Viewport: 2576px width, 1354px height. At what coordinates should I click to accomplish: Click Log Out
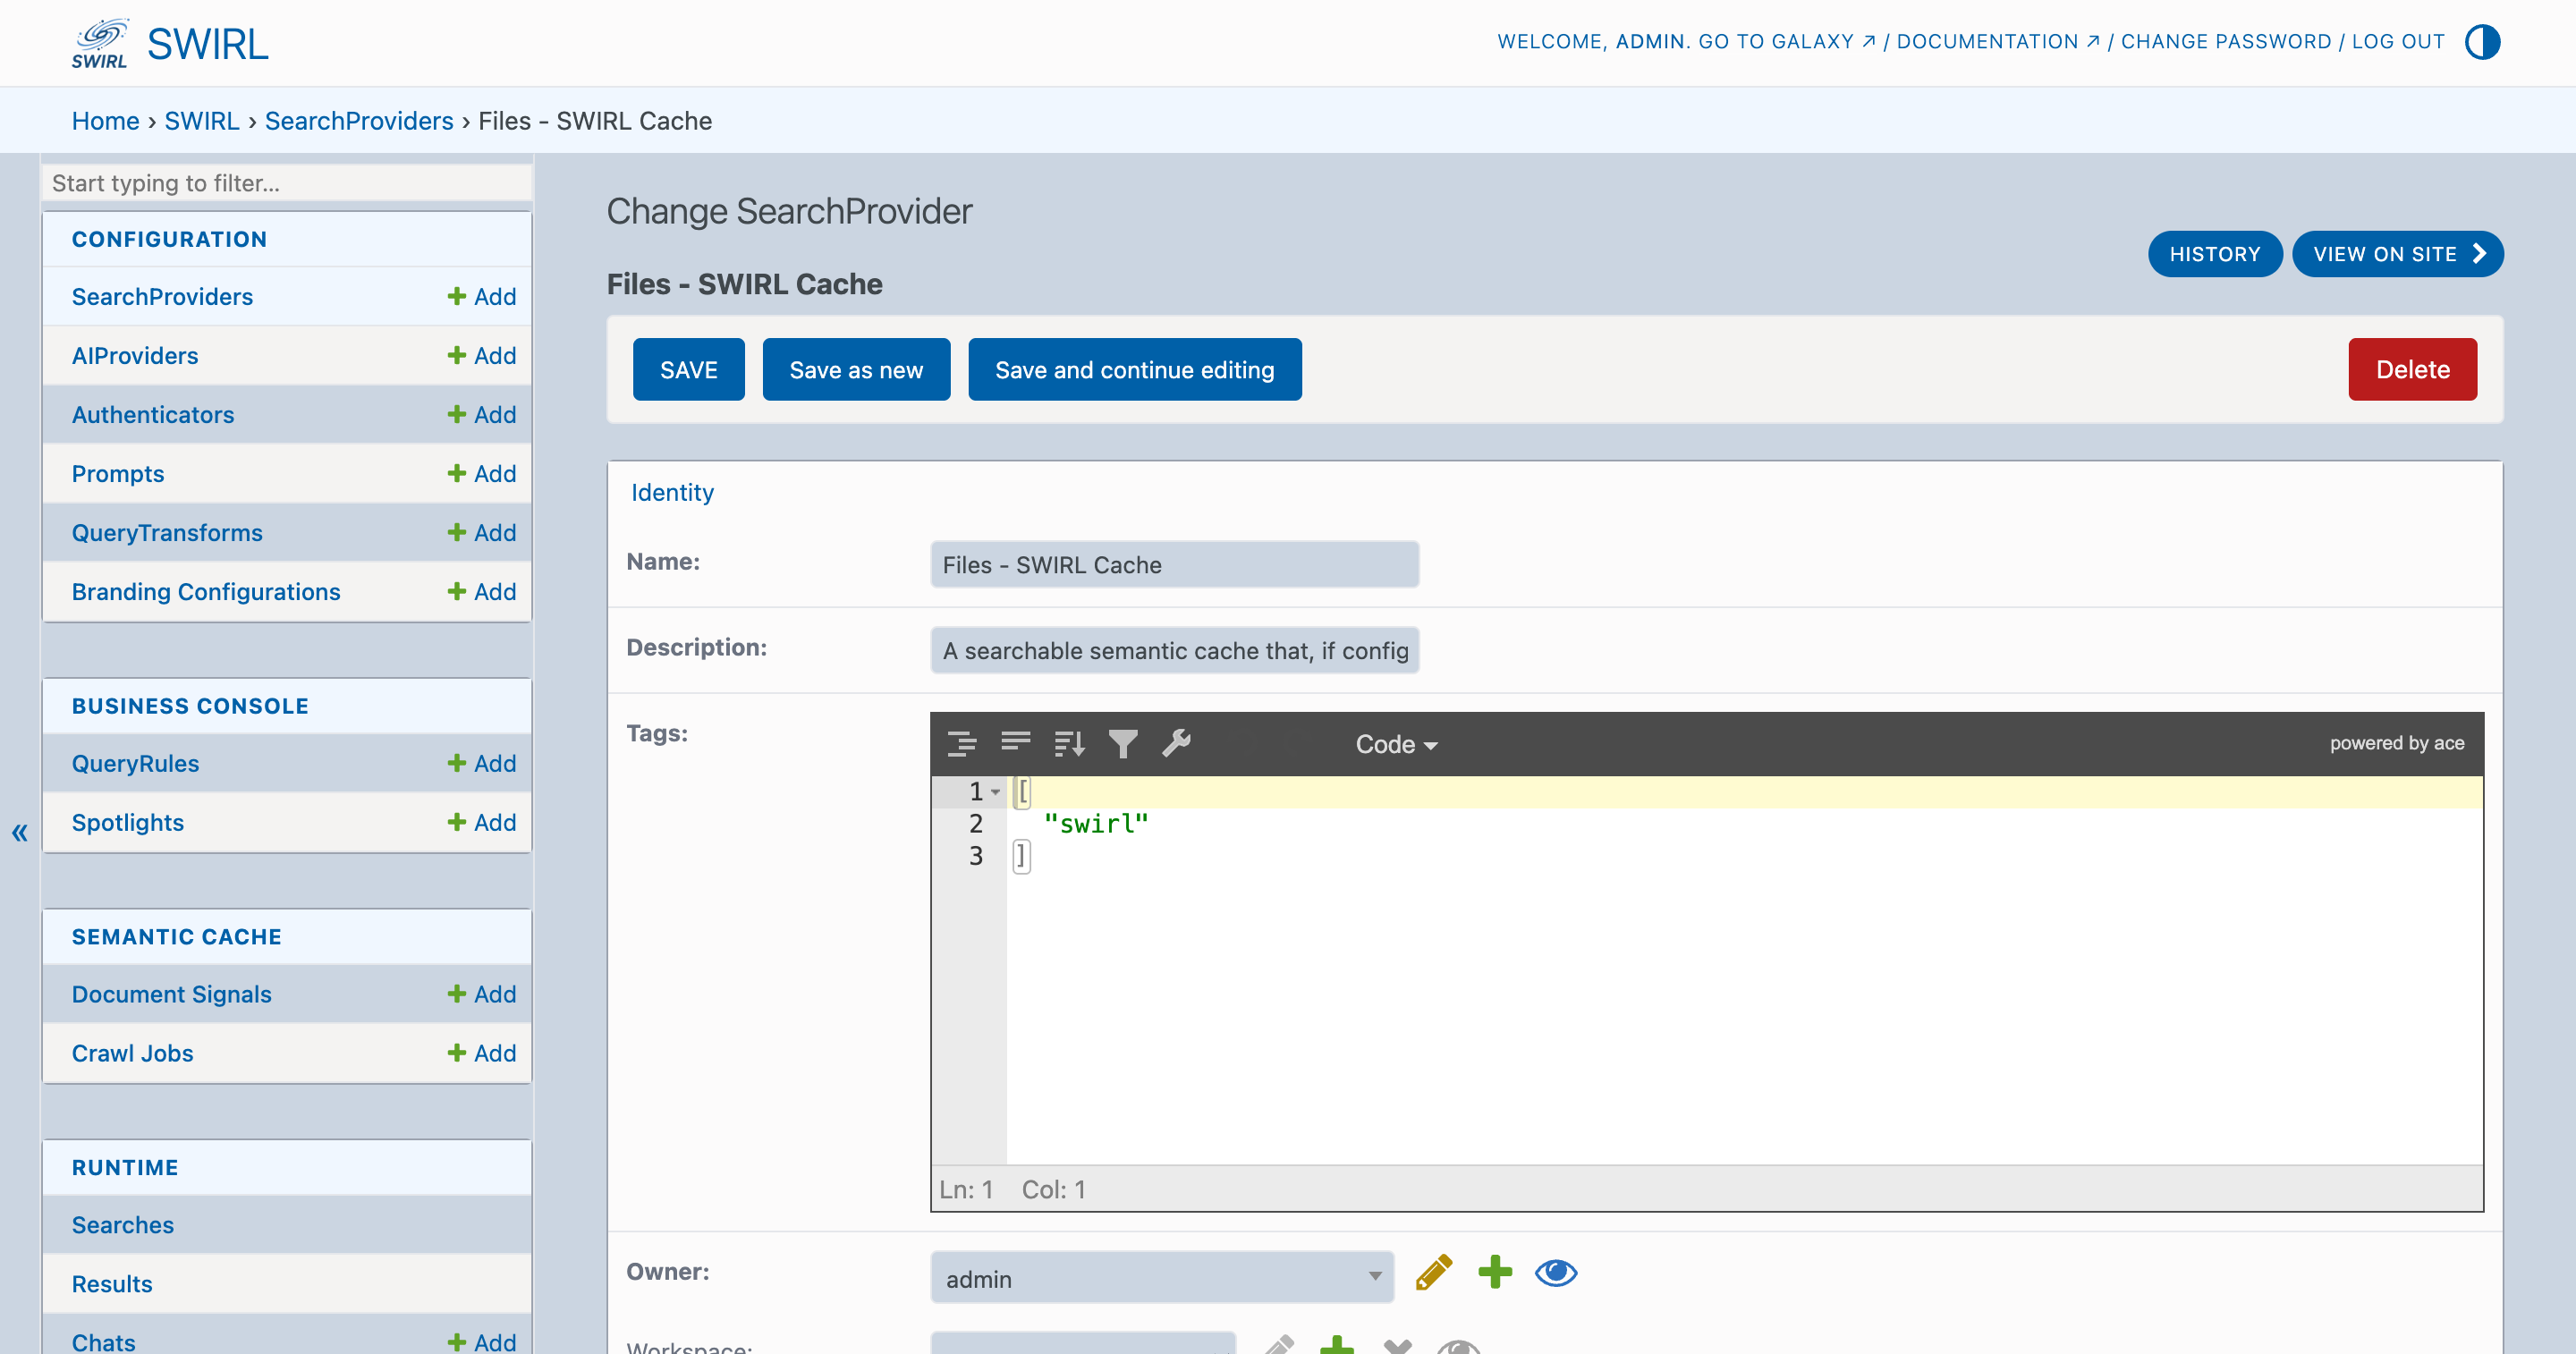[2398, 42]
